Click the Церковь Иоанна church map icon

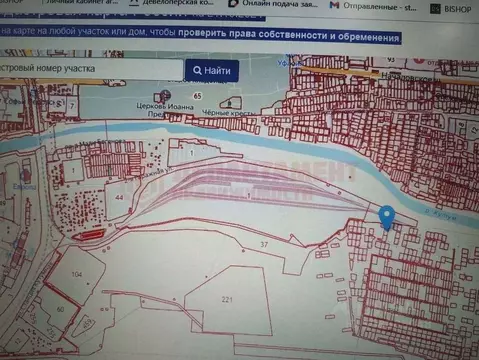coord(165,96)
